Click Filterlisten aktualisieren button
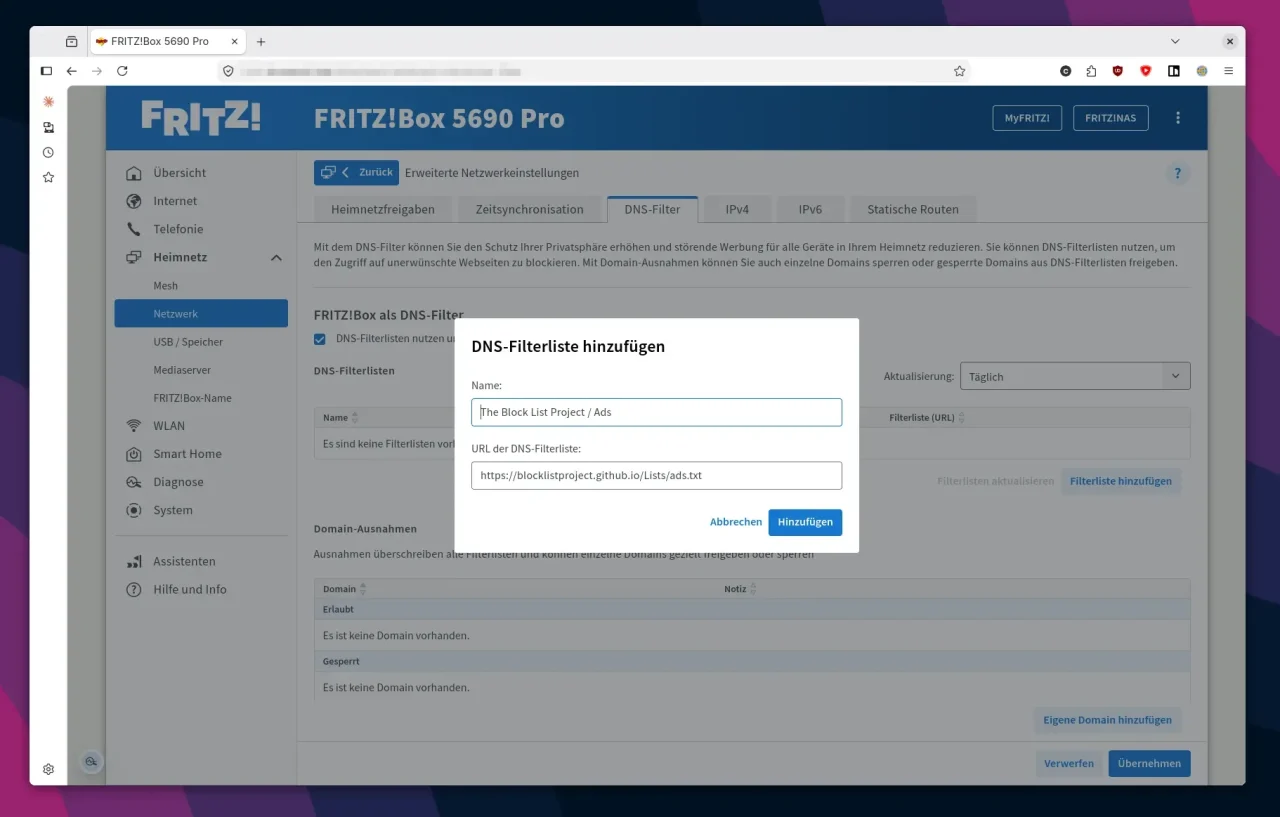The image size is (1280, 817). point(996,481)
